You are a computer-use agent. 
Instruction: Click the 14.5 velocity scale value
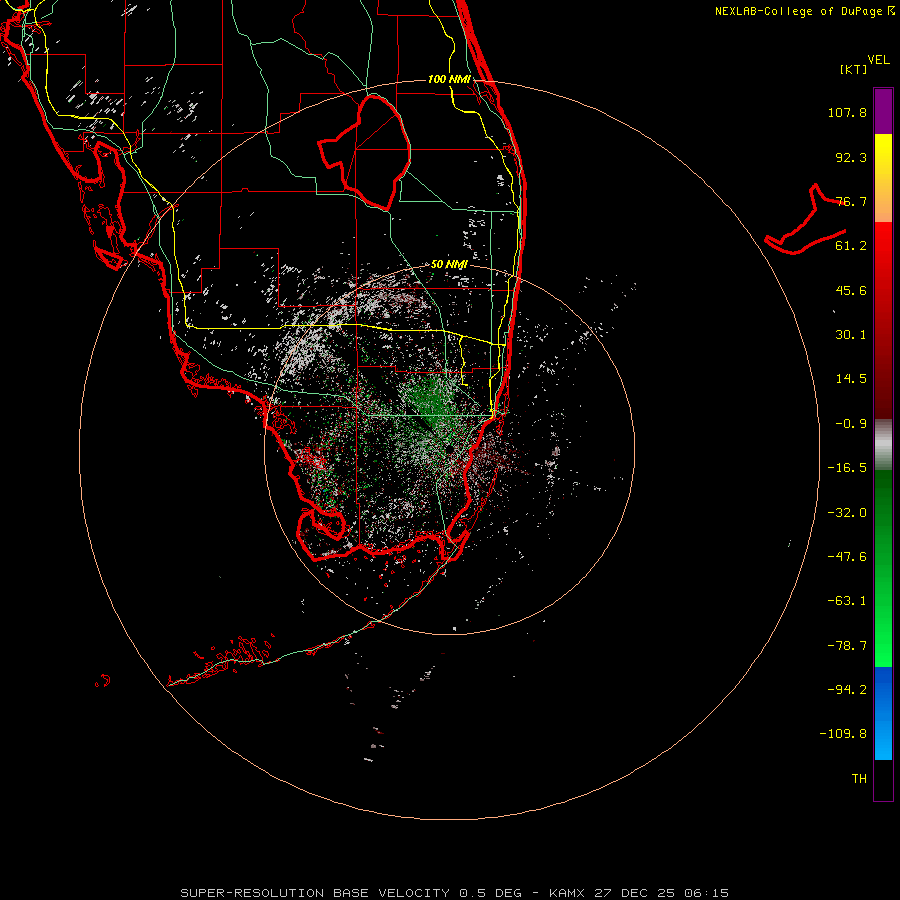pos(851,379)
